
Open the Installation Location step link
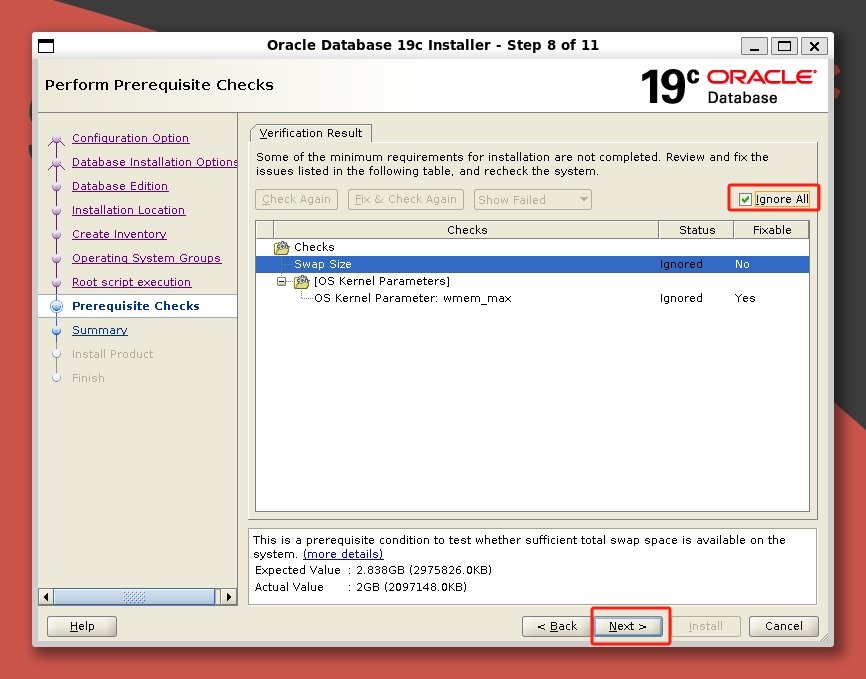[128, 211]
